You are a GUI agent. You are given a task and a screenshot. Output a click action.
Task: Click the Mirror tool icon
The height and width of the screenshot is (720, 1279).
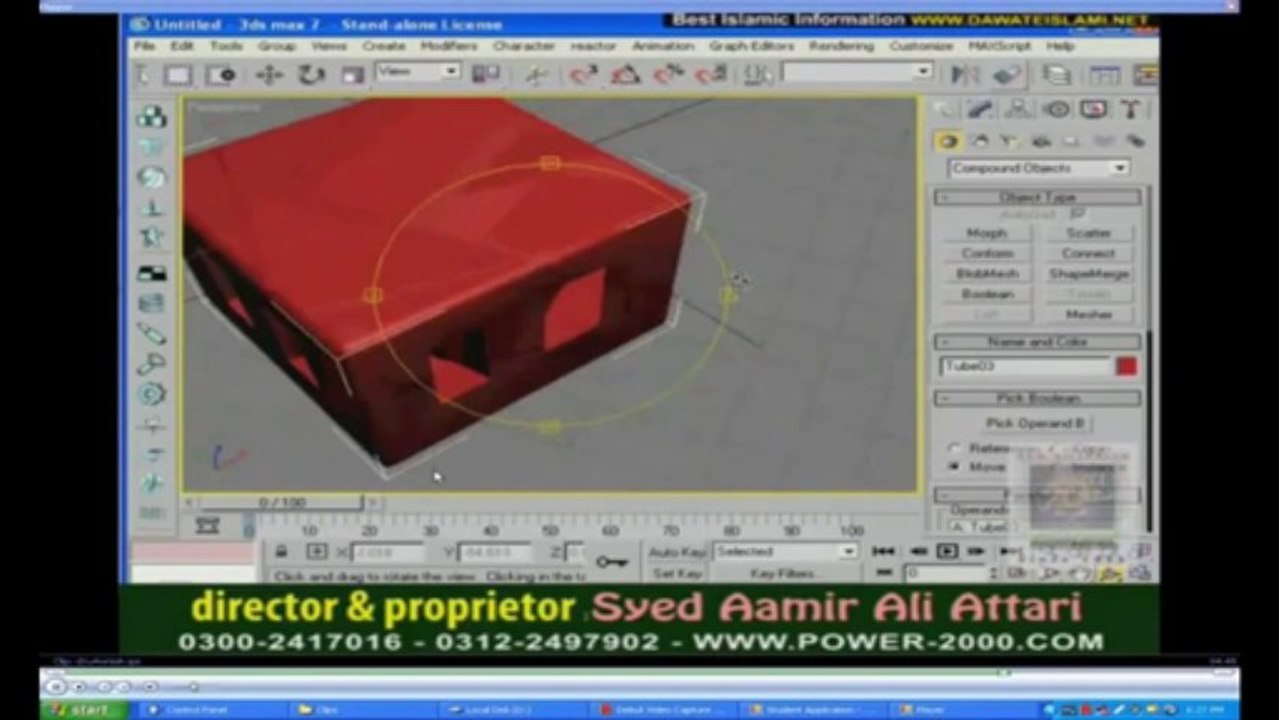[965, 74]
